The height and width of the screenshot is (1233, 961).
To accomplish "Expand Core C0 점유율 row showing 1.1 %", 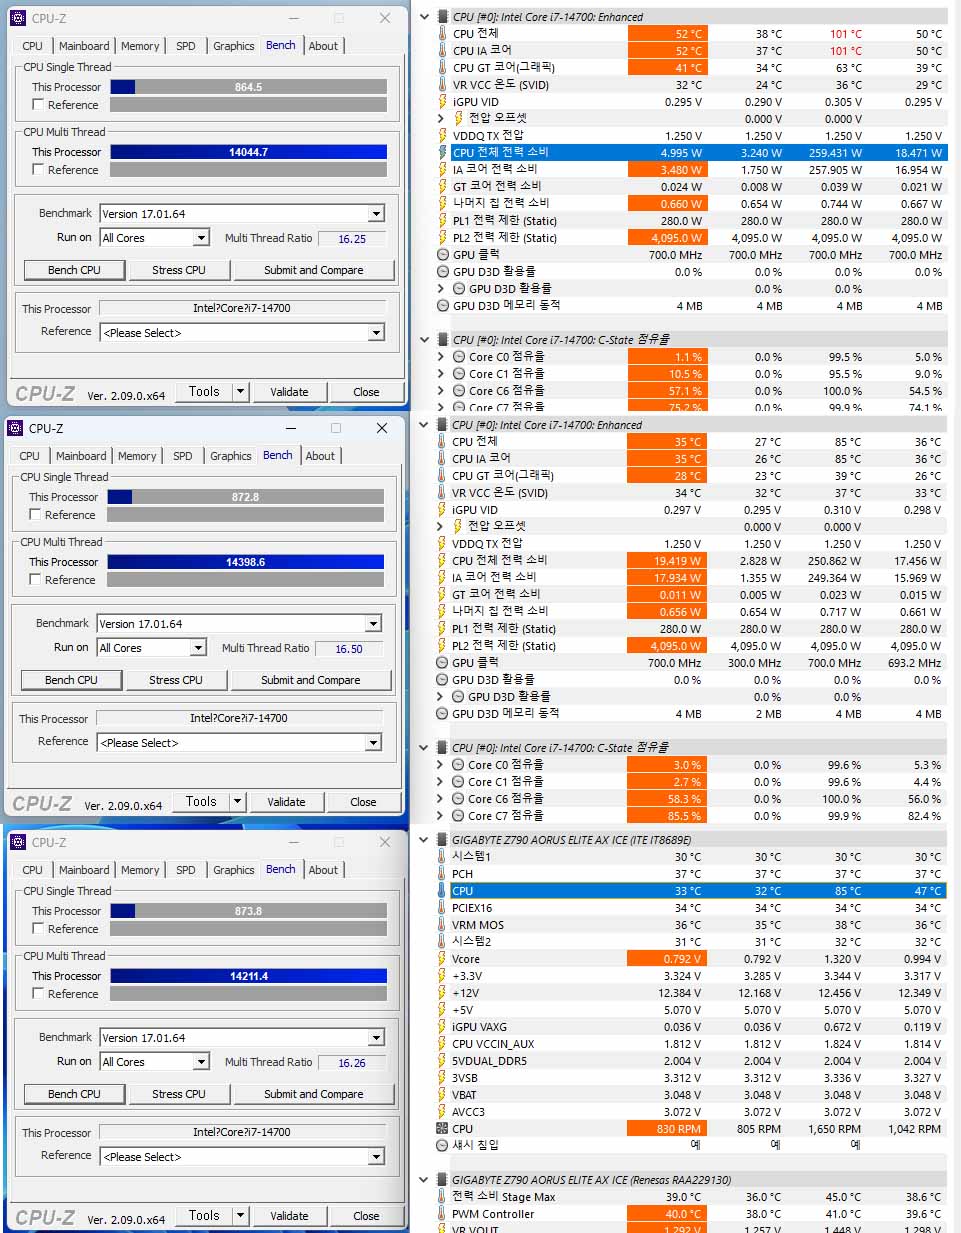I will [x=441, y=357].
